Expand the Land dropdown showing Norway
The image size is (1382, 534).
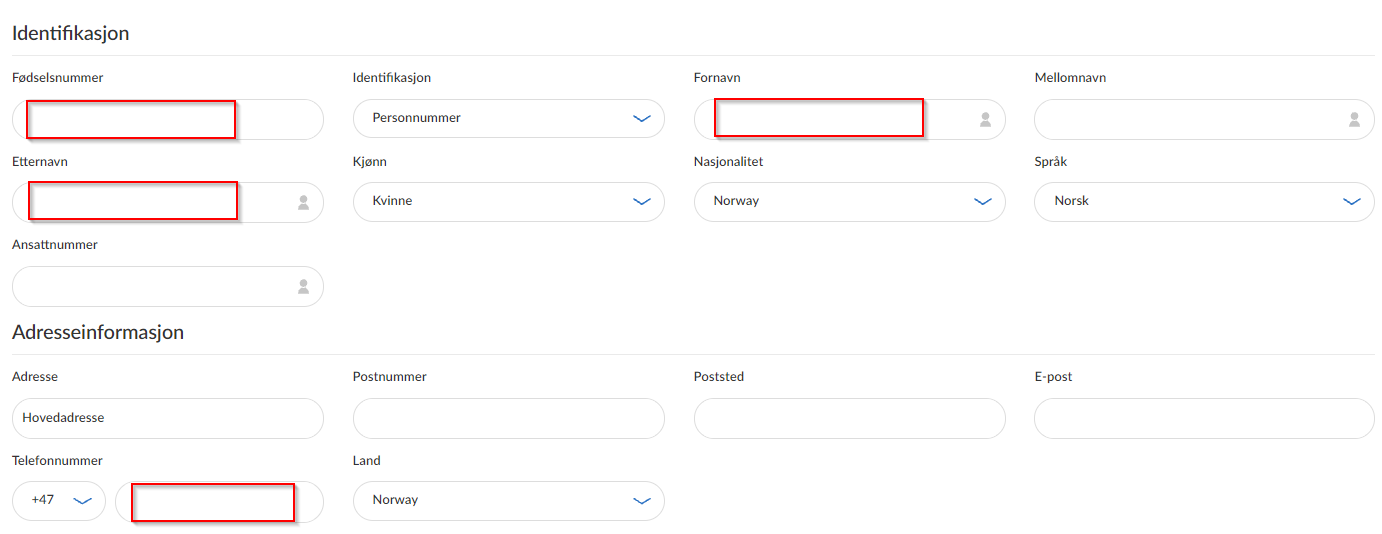[509, 501]
